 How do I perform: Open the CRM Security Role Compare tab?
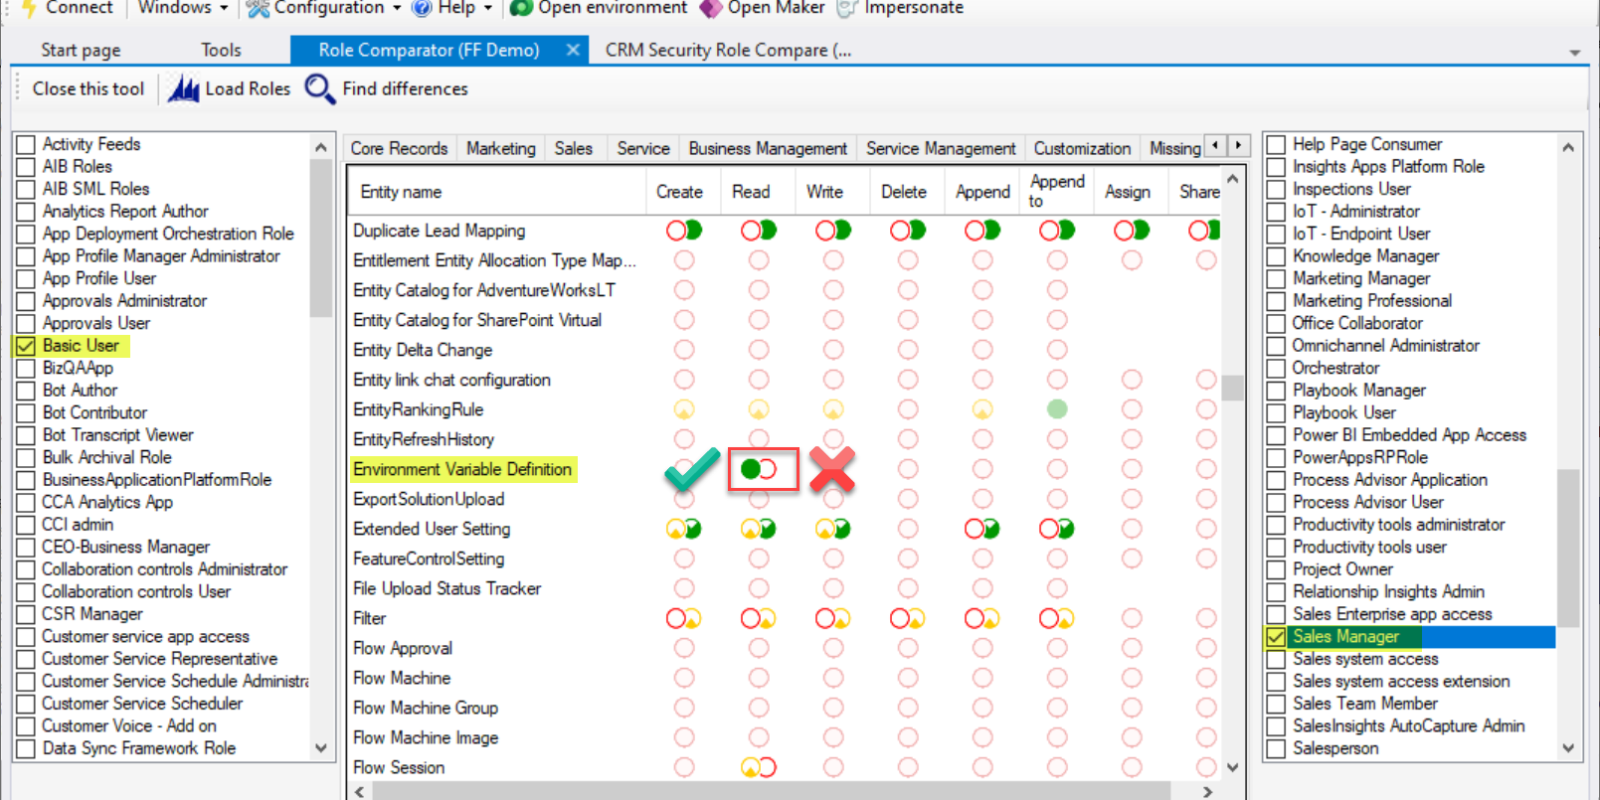coord(727,50)
